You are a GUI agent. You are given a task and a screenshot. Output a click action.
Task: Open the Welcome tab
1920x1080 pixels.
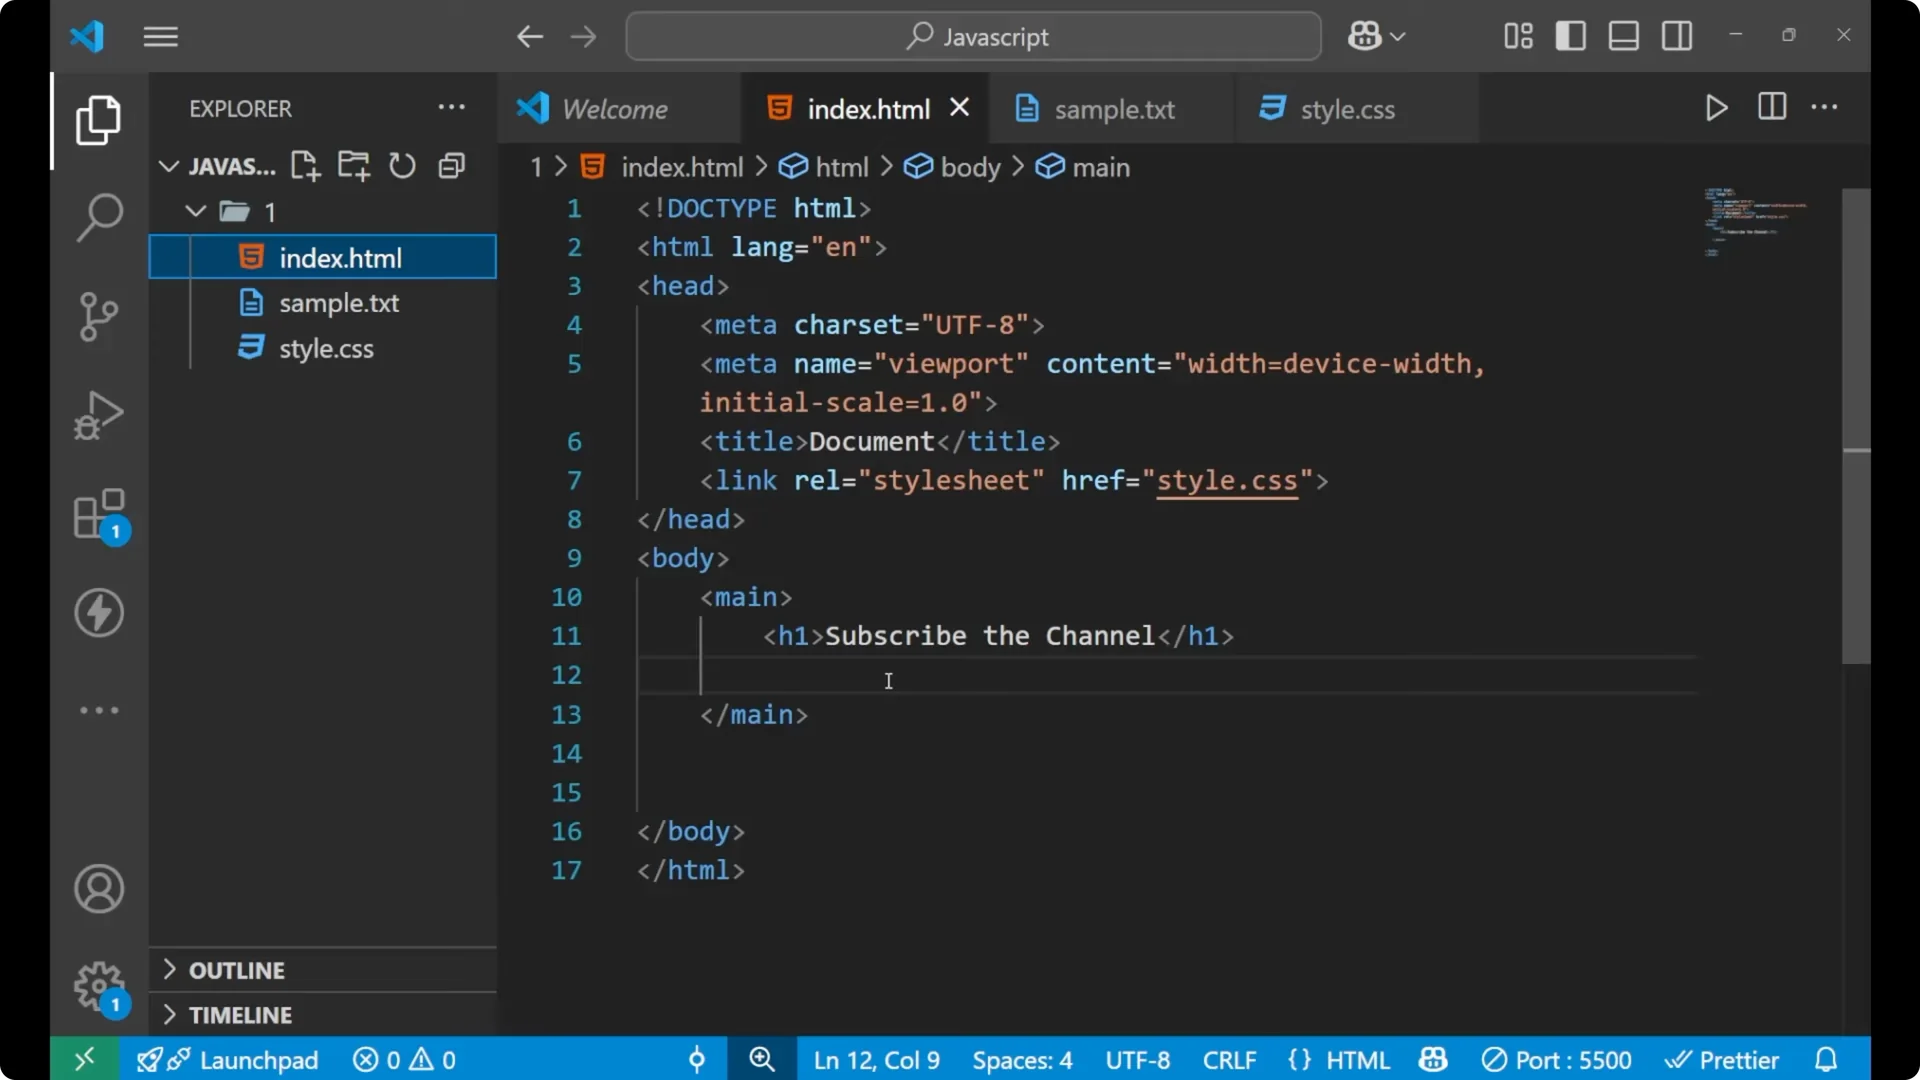point(613,108)
